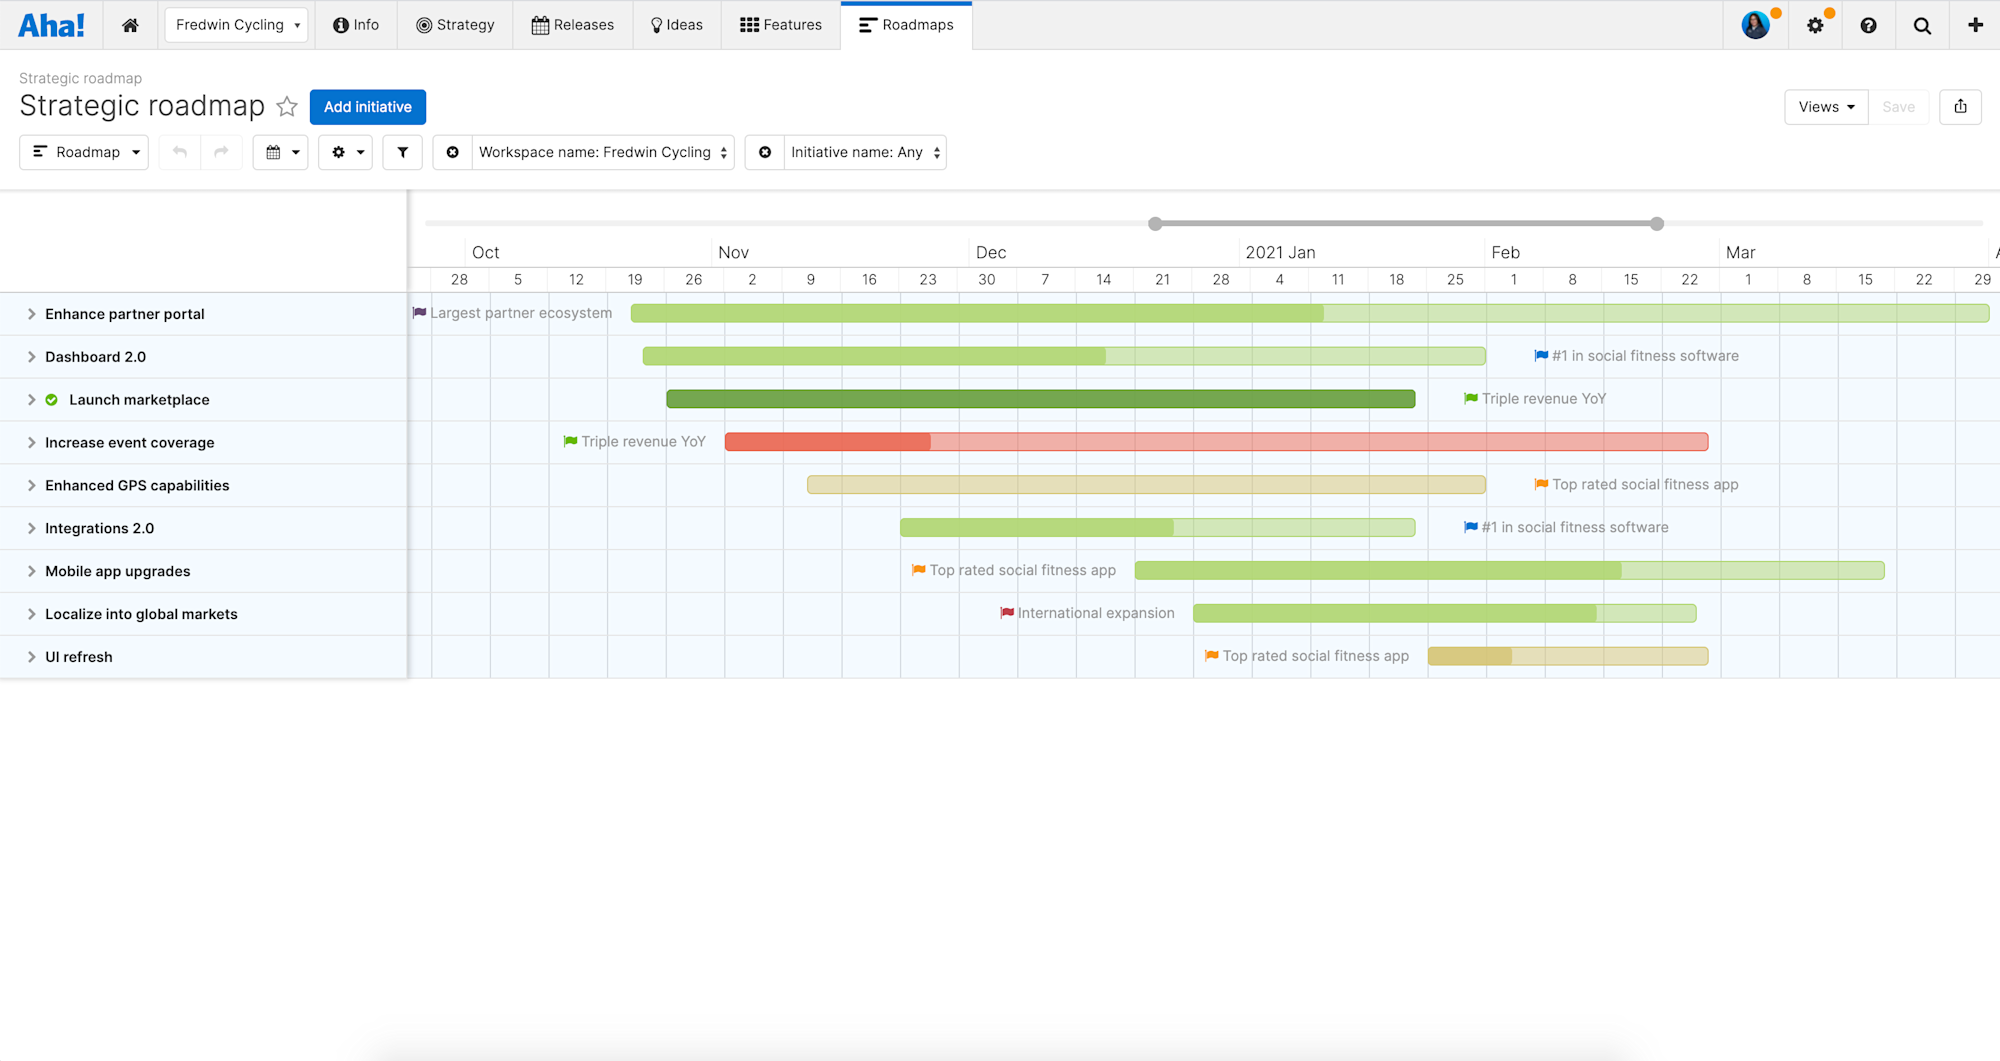Image resolution: width=2000 pixels, height=1061 pixels.
Task: Open the roadmap customize gear dropdown
Action: (x=345, y=152)
